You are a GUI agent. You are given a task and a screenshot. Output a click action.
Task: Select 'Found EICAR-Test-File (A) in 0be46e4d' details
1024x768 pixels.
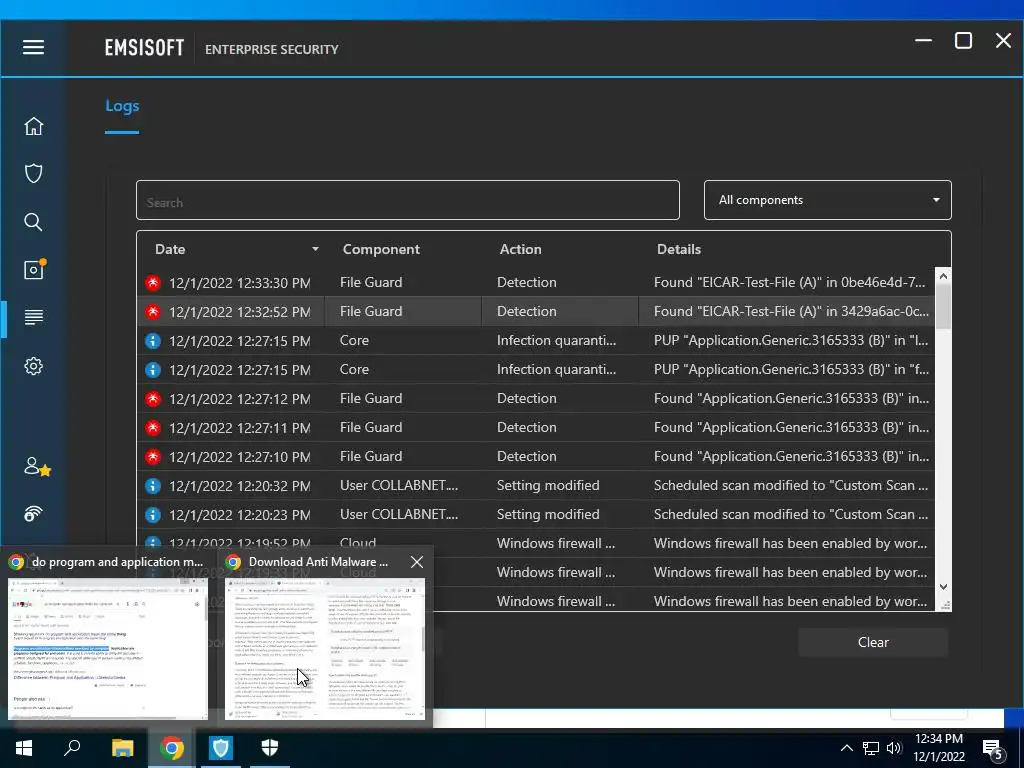pos(790,282)
